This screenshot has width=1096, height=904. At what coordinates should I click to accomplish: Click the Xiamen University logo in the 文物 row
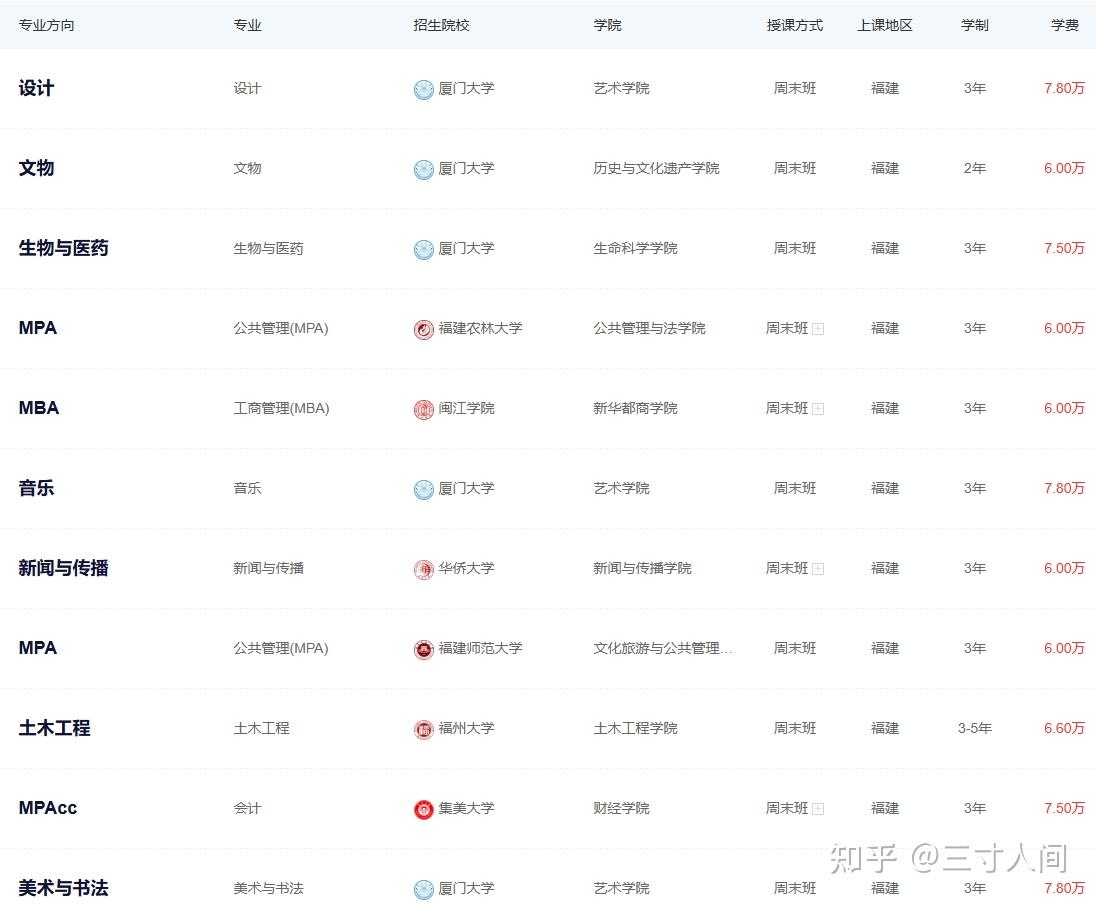(424, 169)
